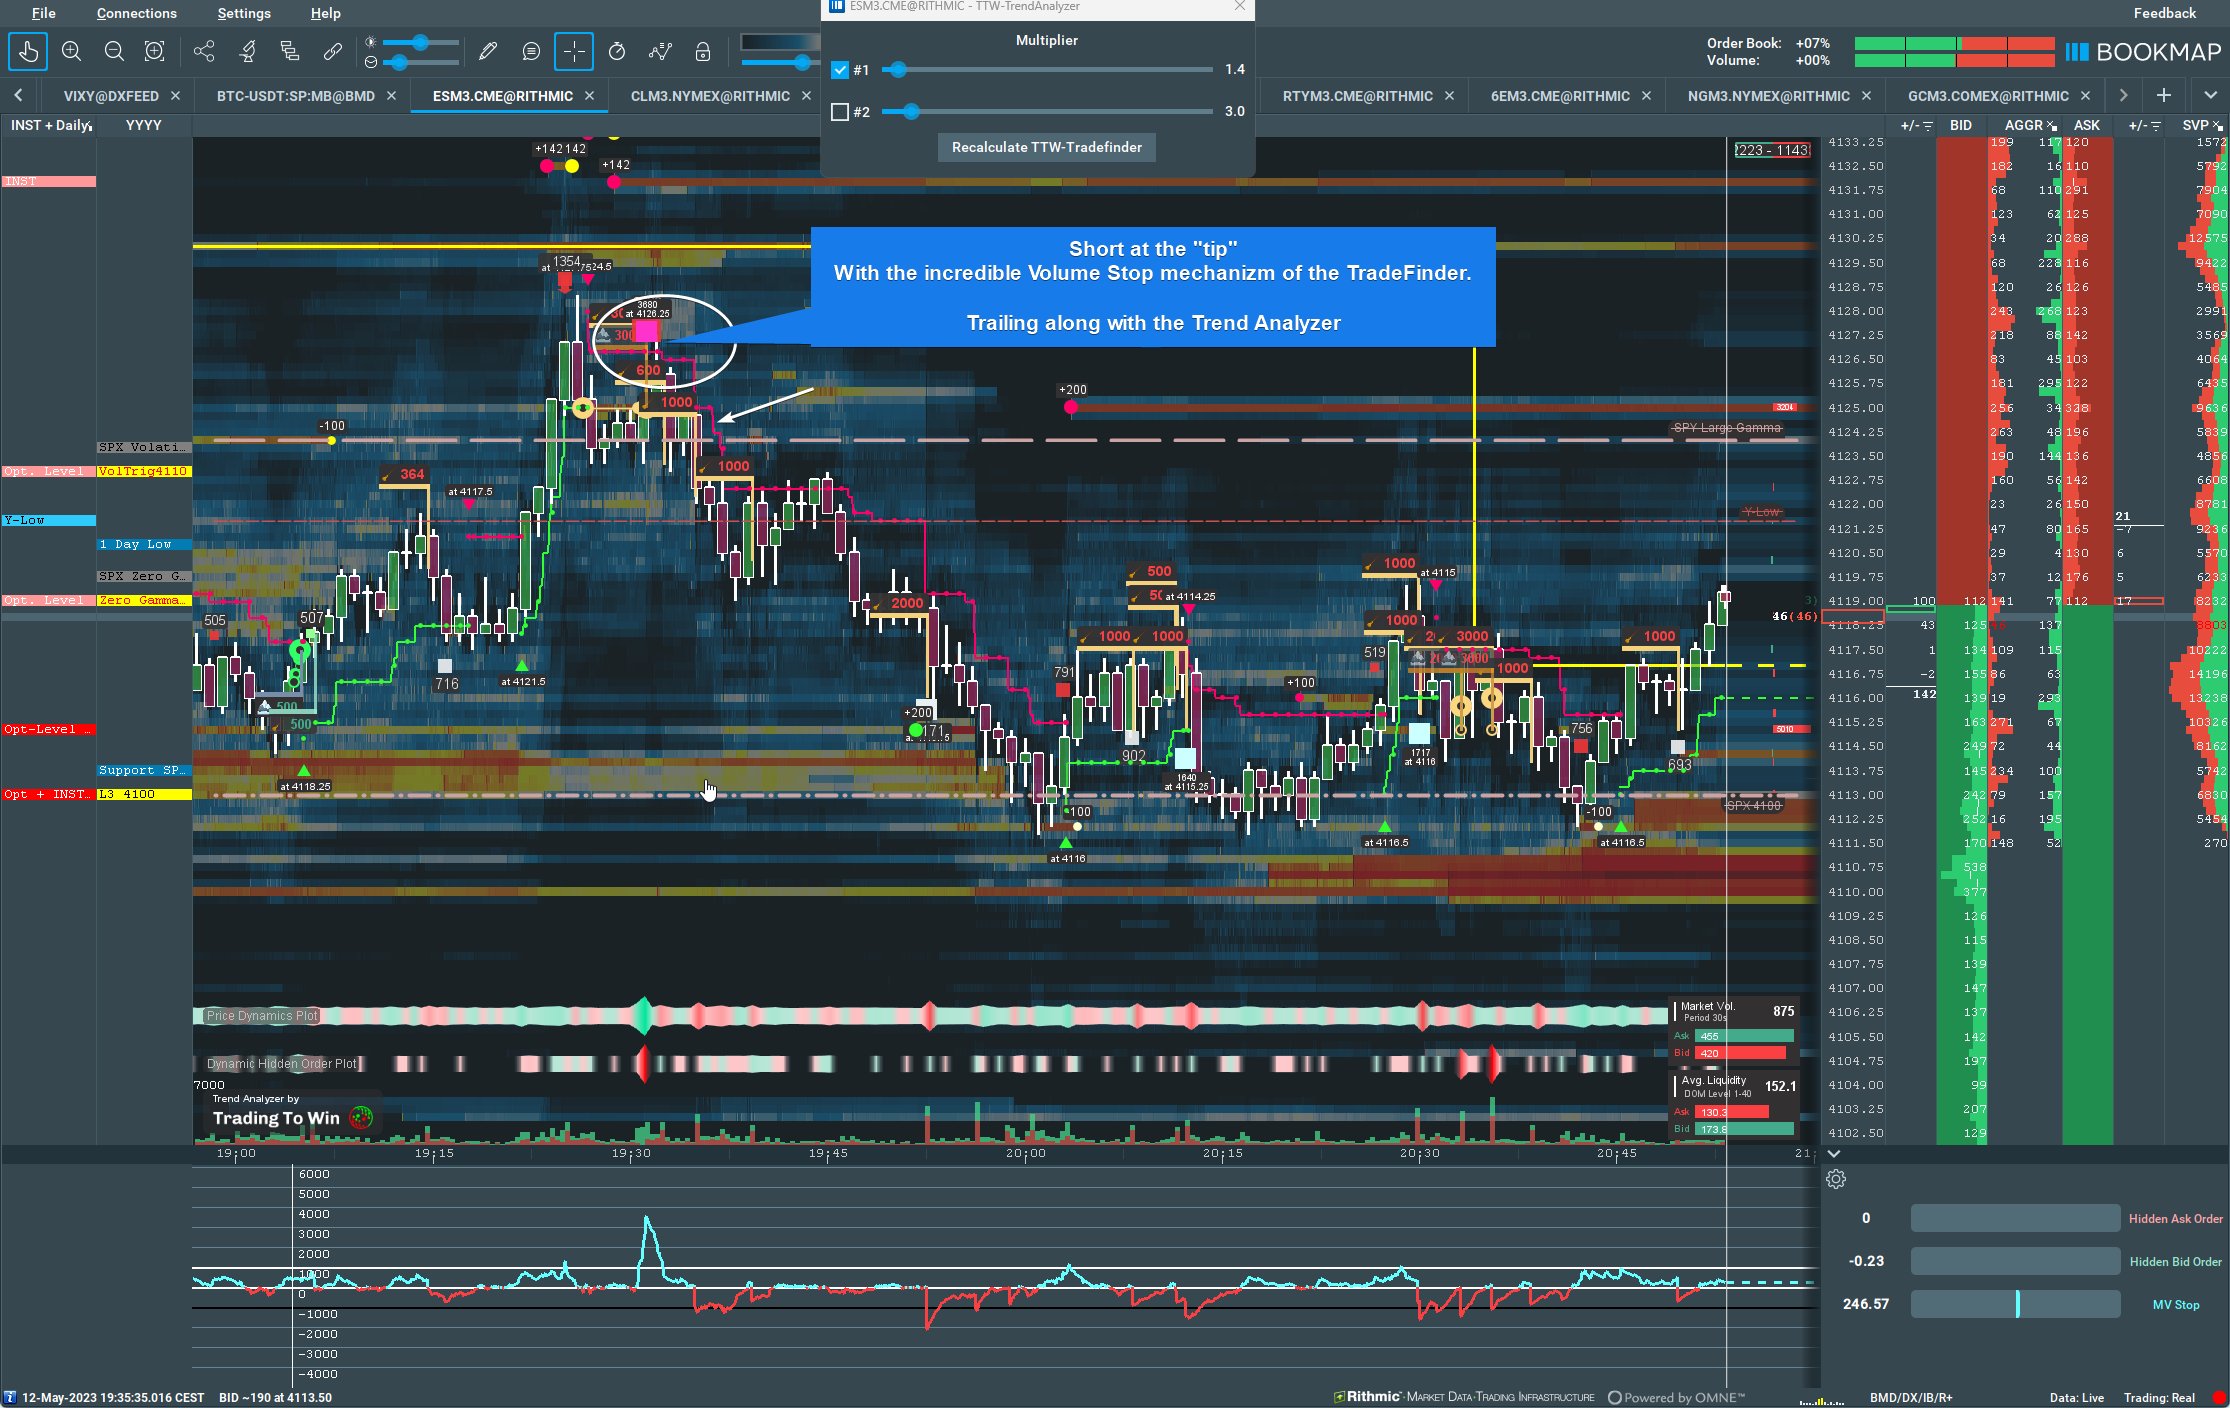Toggle the notes chat bubble tool
The height and width of the screenshot is (1408, 2230).
pos(531,51)
